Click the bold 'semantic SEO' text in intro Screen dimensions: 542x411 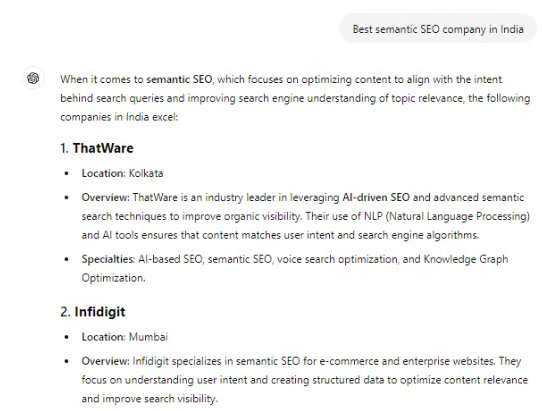coord(179,80)
